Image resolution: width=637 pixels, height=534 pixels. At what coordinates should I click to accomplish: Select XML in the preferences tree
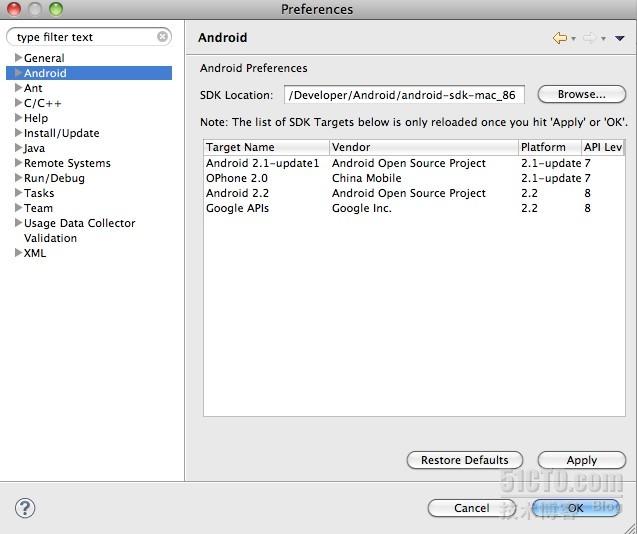[35, 253]
